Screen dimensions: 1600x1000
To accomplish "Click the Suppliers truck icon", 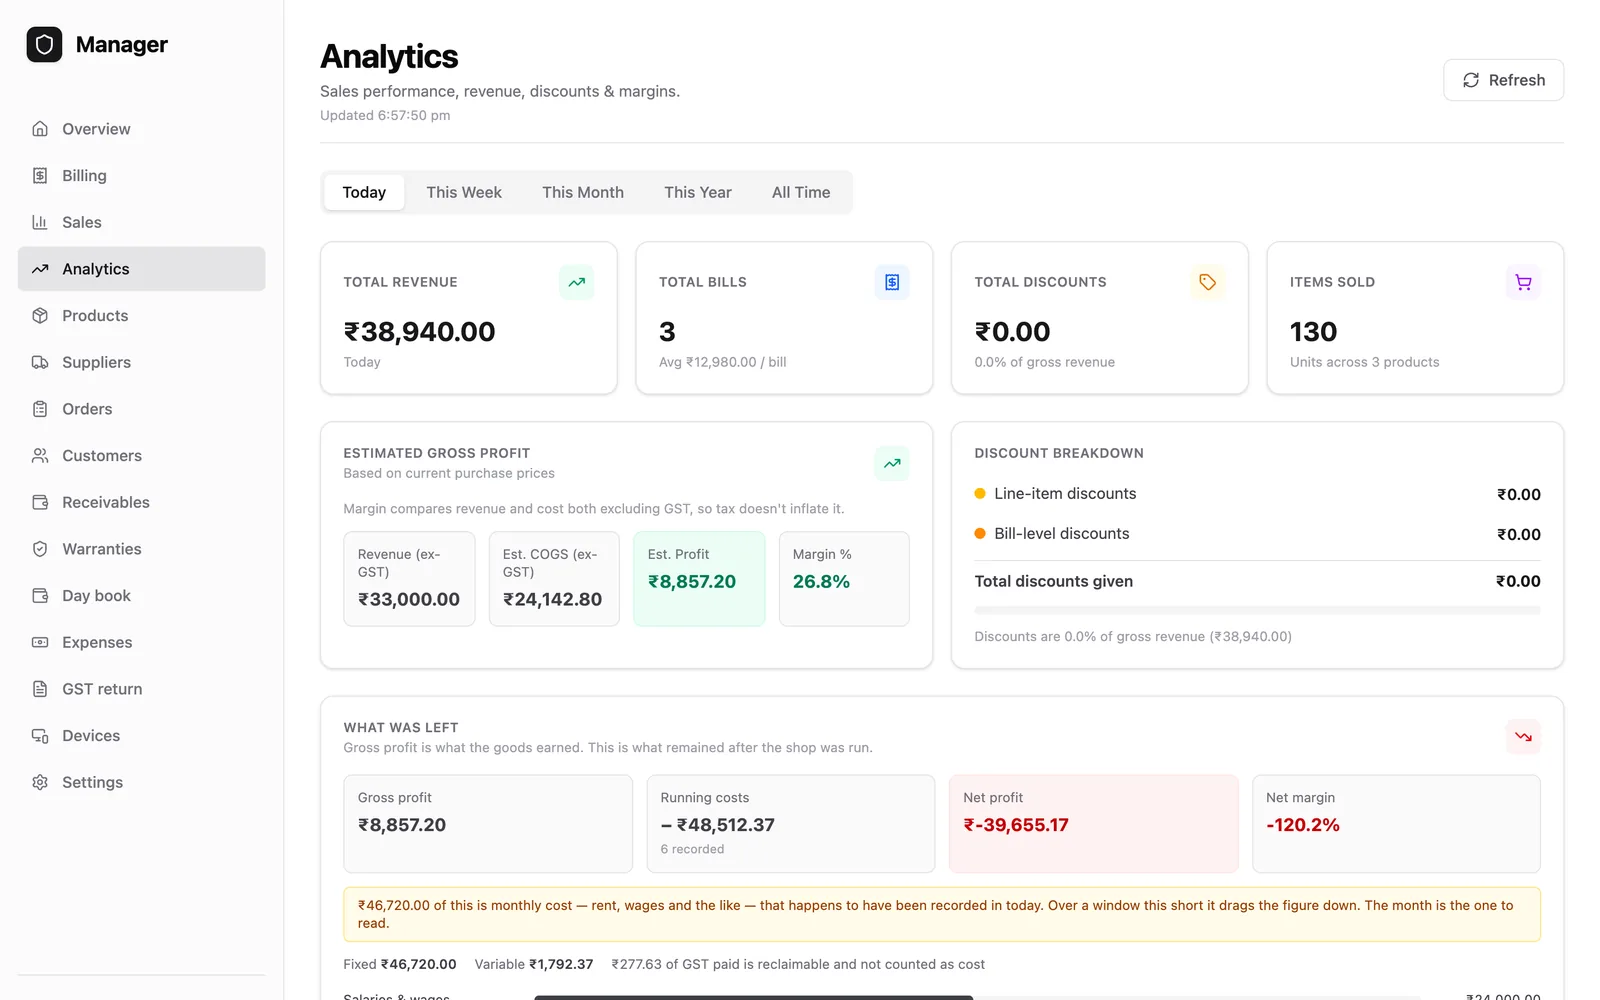I will click(x=40, y=362).
